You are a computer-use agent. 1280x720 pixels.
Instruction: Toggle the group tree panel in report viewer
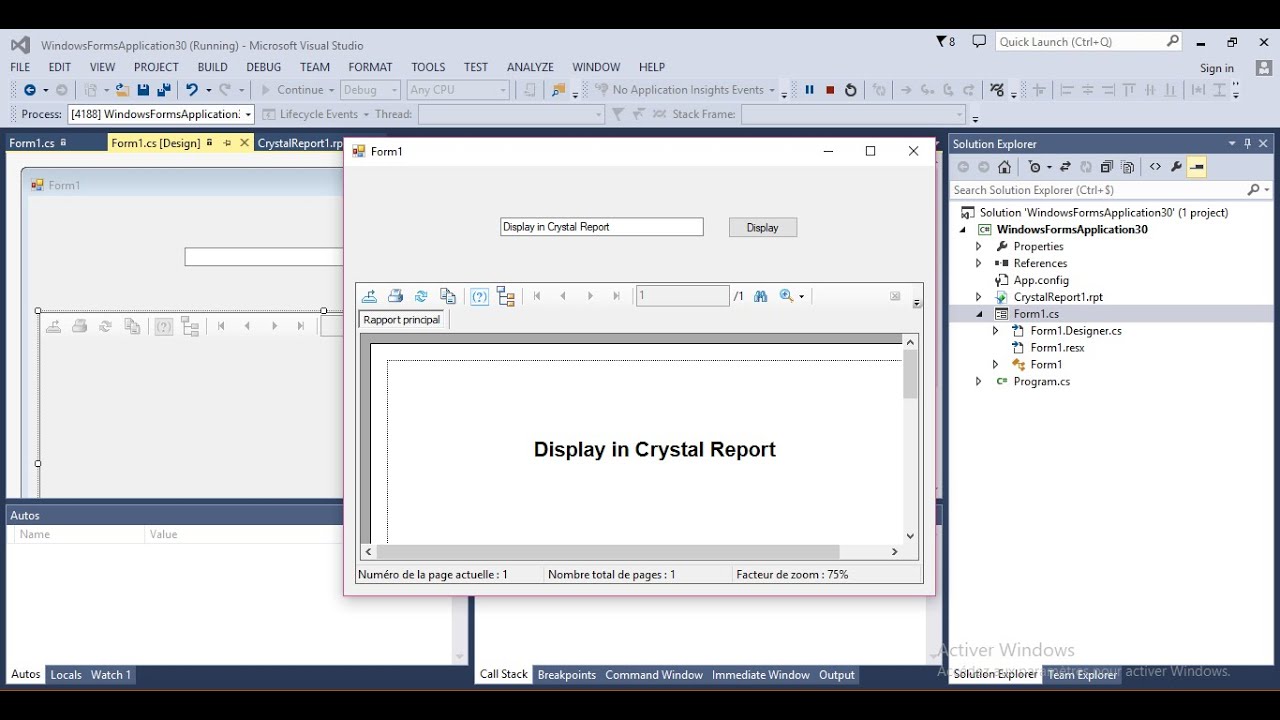tap(506, 296)
